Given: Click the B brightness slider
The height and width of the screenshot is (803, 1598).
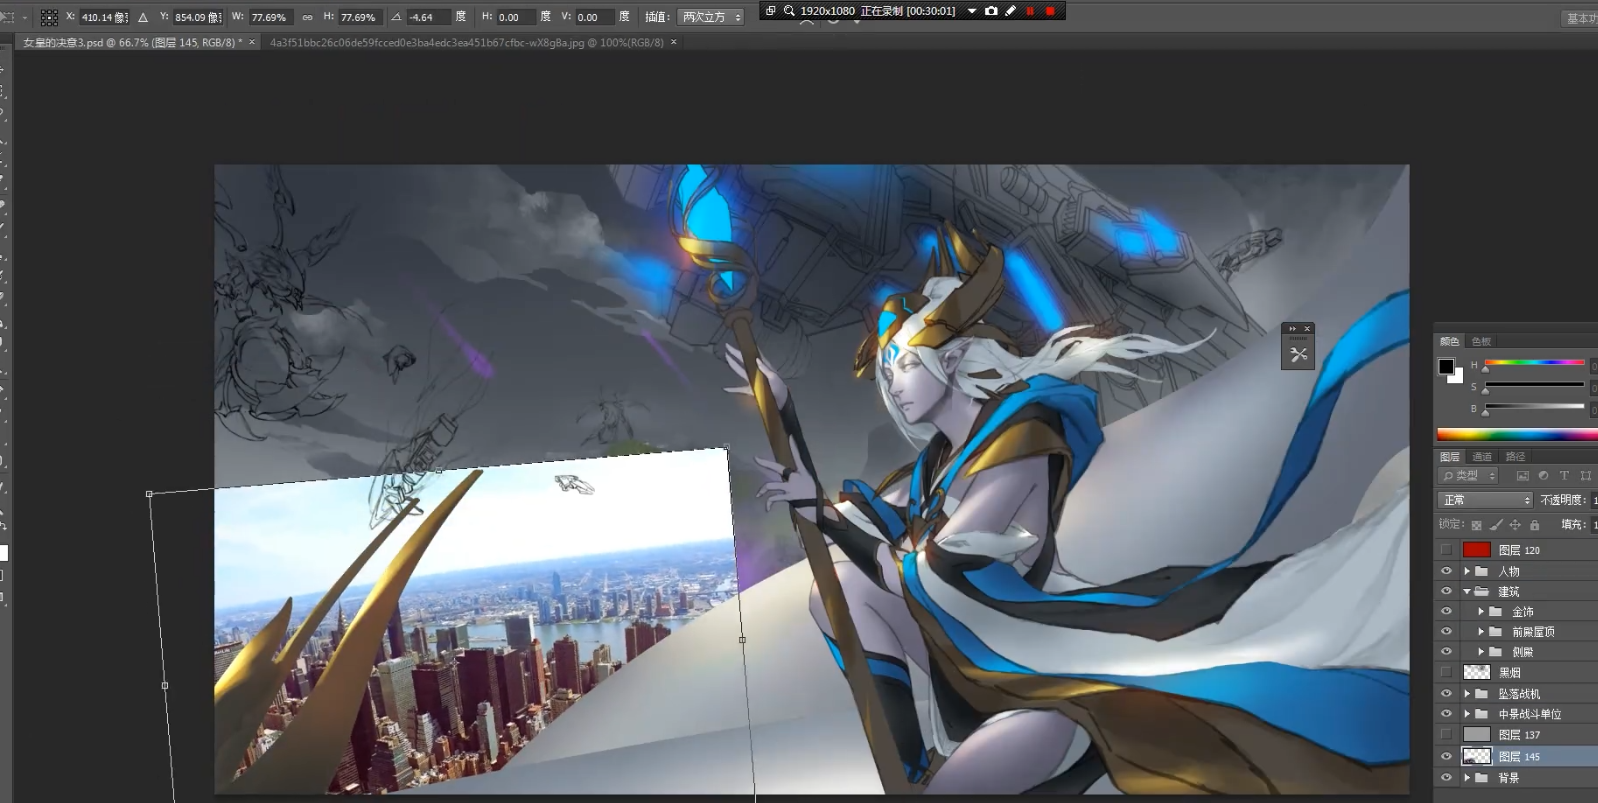Looking at the screenshot, I should 1534,407.
